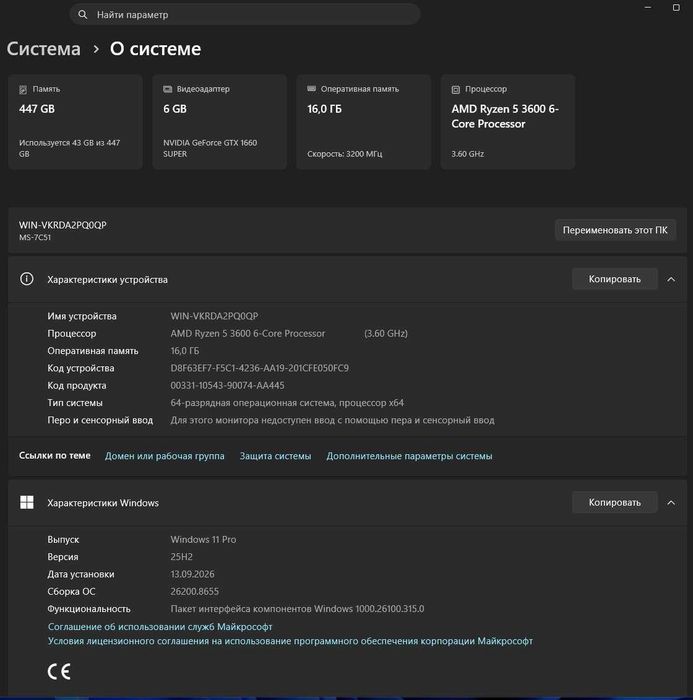Click the search magnifier icon

tap(83, 15)
